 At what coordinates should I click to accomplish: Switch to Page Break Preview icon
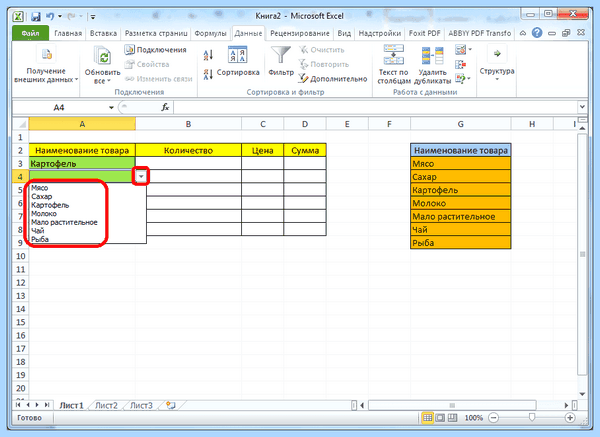(x=452, y=417)
